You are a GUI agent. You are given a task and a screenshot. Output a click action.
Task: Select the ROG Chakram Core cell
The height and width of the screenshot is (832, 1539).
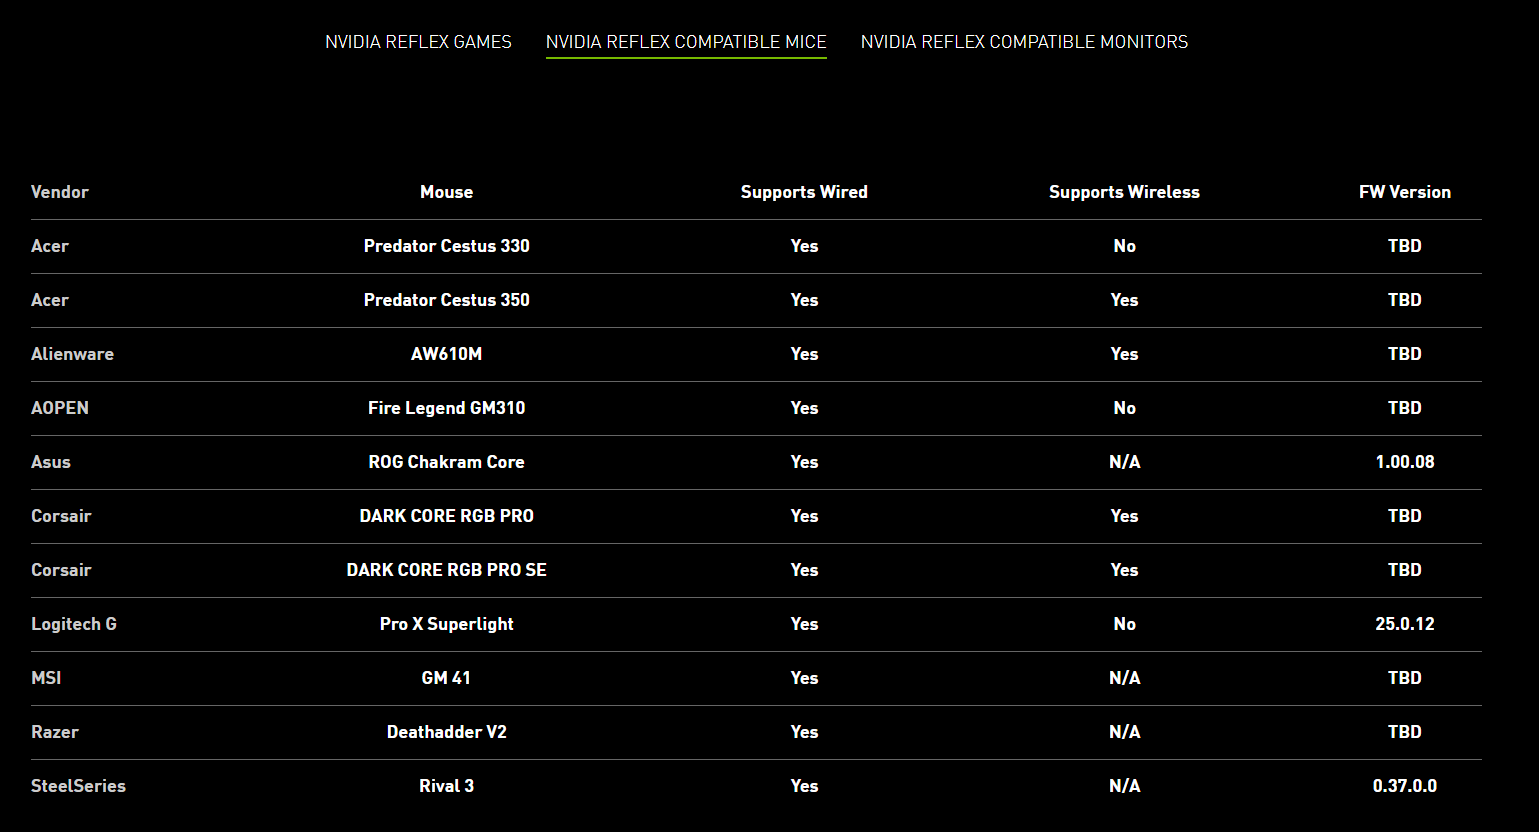pyautogui.click(x=446, y=462)
